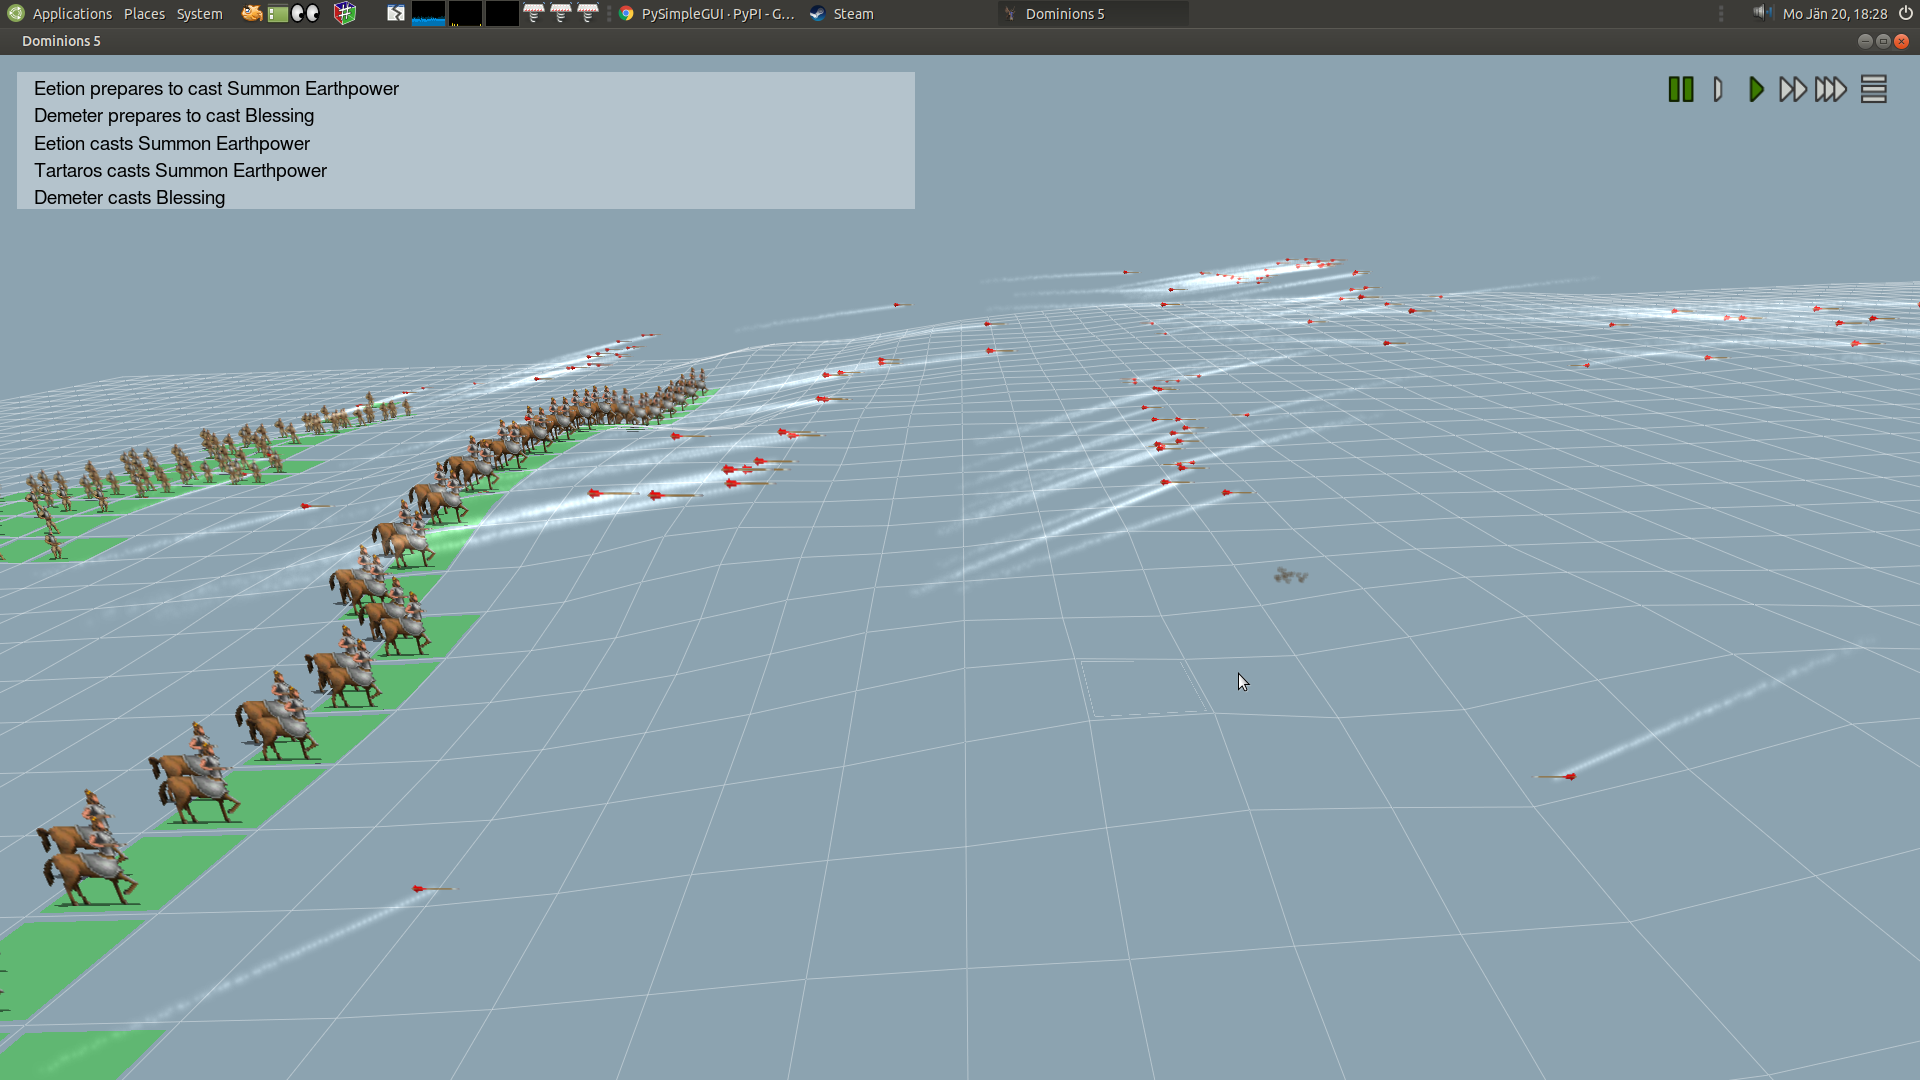
Task: Open the Places menu
Action: [x=144, y=14]
